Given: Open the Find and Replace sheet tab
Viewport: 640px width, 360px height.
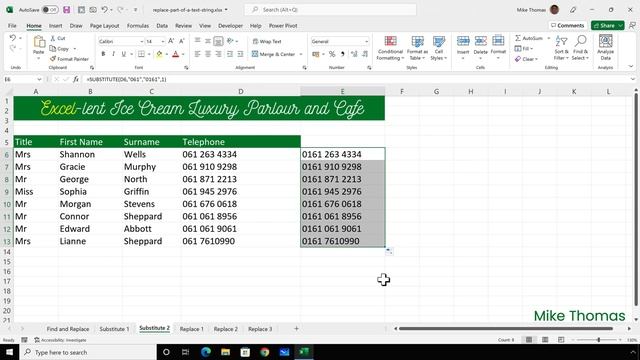Looking at the screenshot, I should 68,329.
